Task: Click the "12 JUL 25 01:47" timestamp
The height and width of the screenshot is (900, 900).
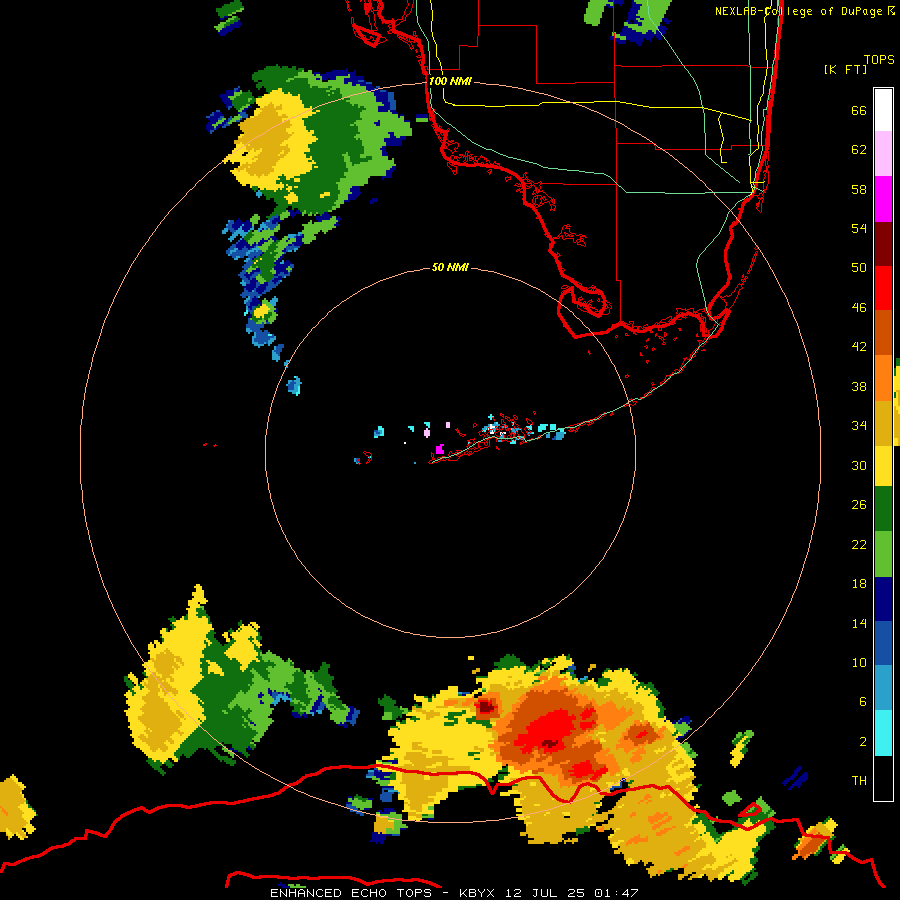Action: (x=572, y=893)
